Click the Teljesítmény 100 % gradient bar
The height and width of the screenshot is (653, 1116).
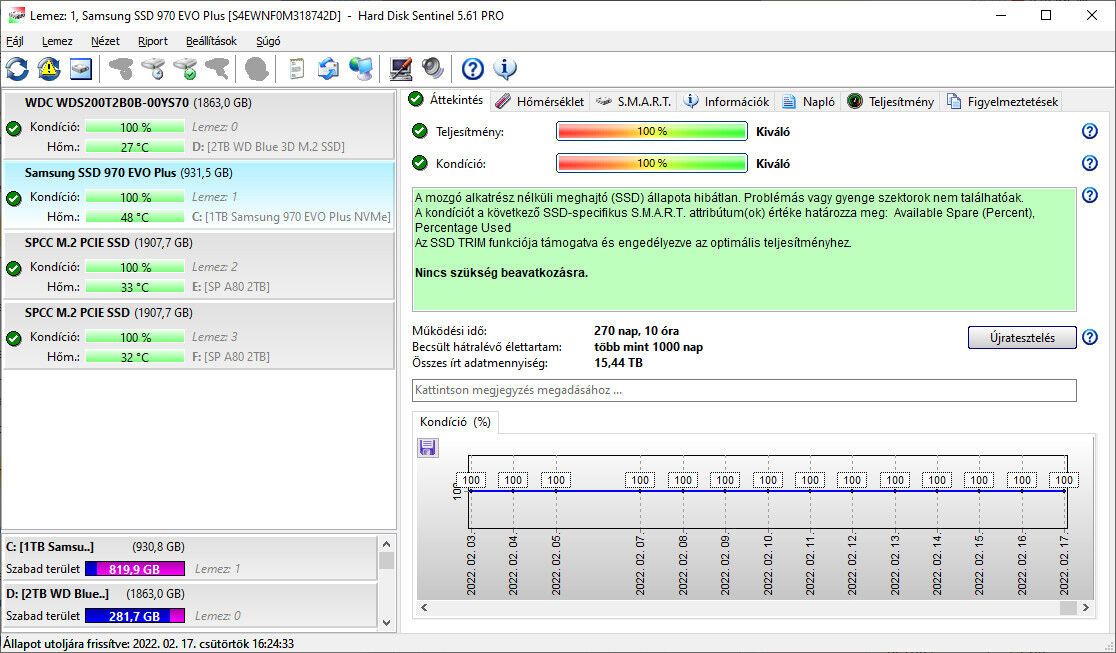[651, 132]
